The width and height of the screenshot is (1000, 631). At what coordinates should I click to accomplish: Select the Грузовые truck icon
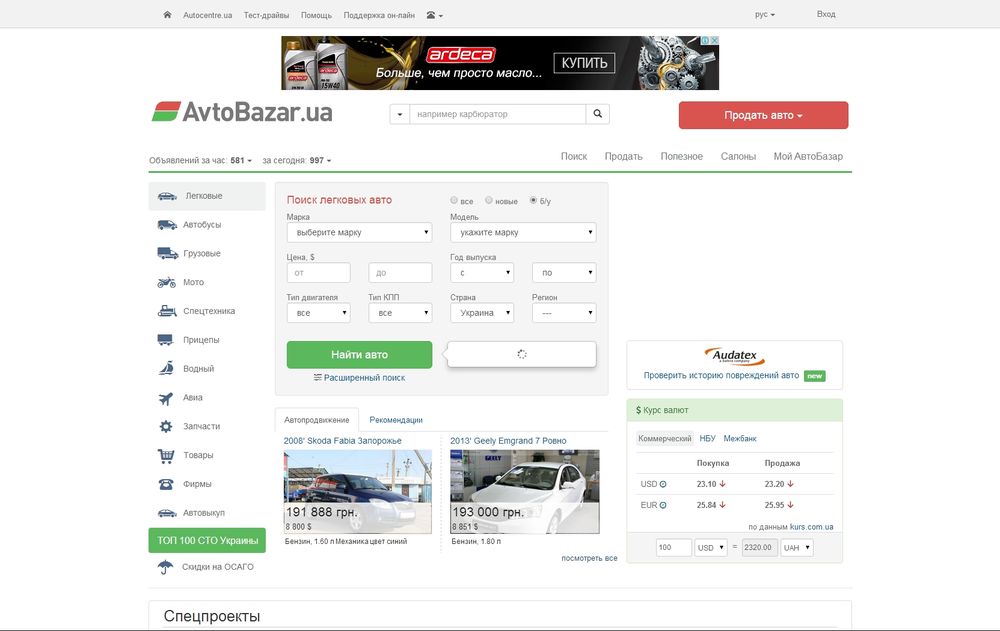[167, 253]
